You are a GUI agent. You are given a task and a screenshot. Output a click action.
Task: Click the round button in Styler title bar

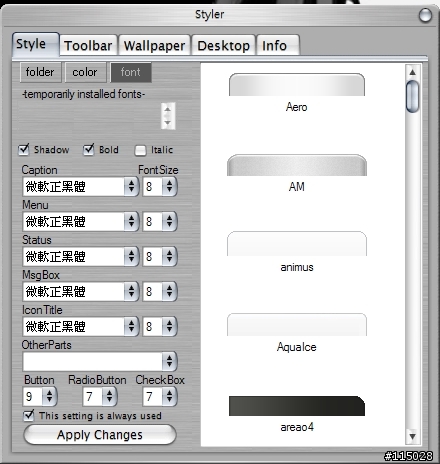(425, 15)
